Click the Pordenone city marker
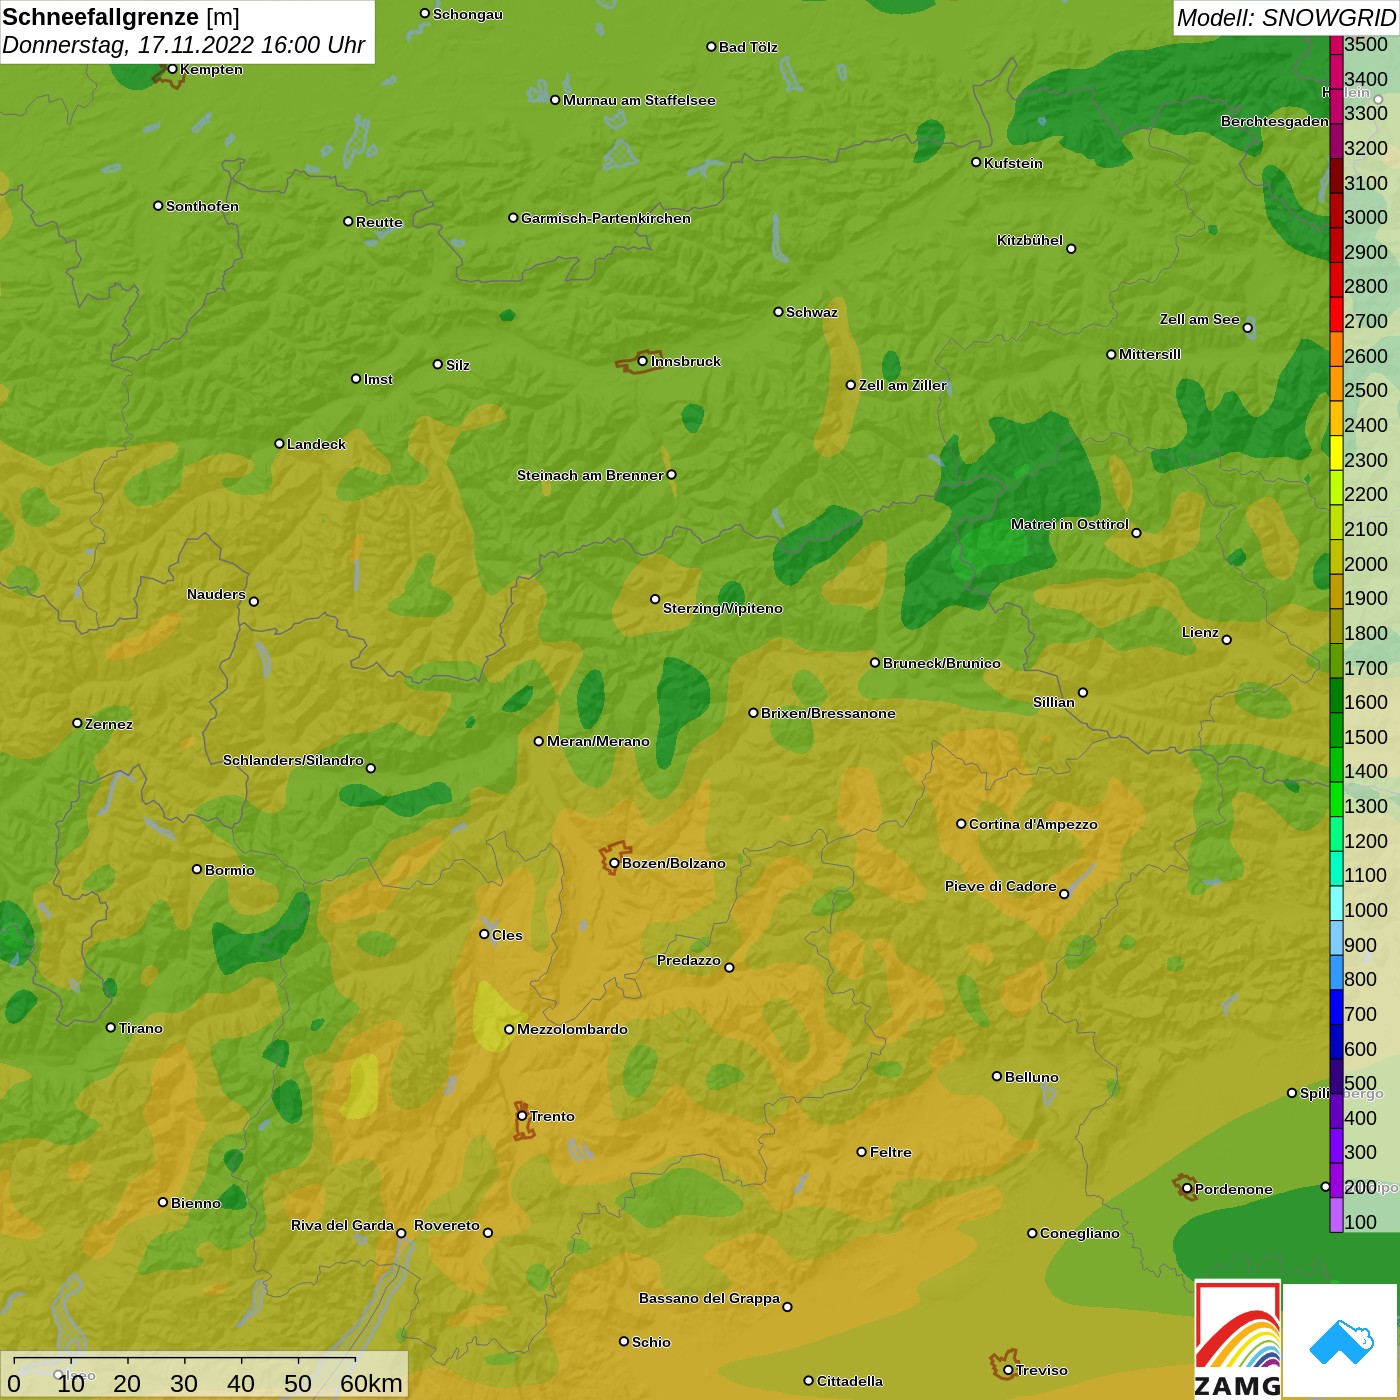 (1187, 1188)
